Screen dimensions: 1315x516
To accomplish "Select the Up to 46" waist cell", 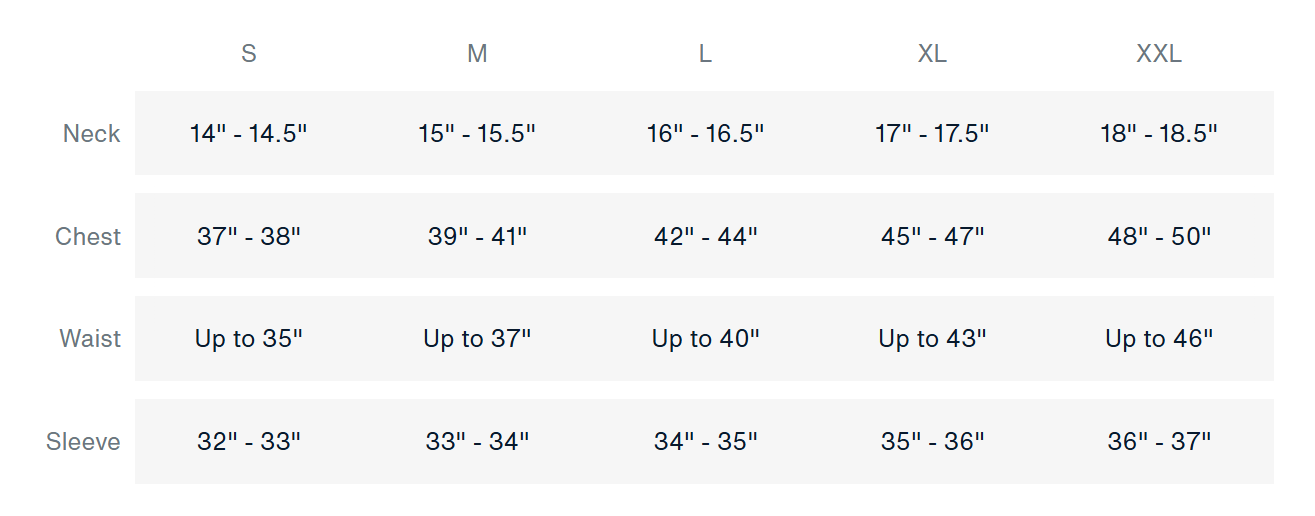I will [1159, 339].
